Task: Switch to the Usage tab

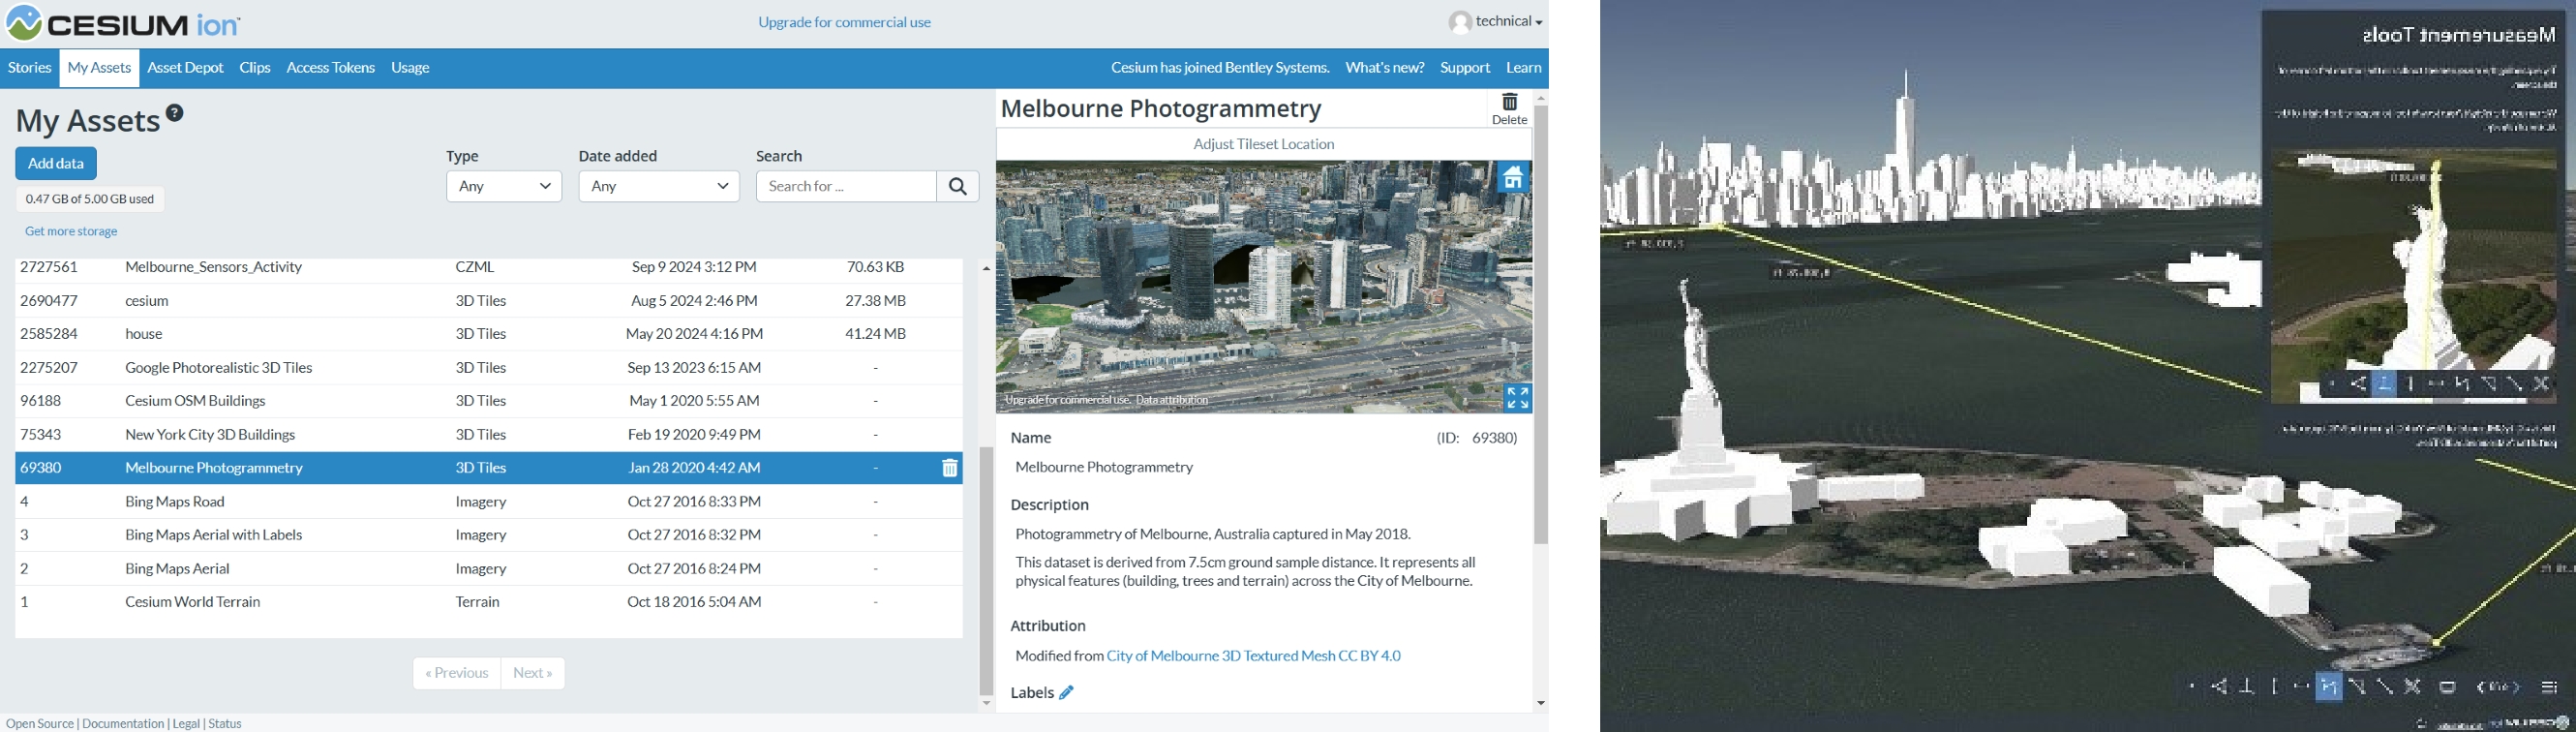Action: [410, 68]
